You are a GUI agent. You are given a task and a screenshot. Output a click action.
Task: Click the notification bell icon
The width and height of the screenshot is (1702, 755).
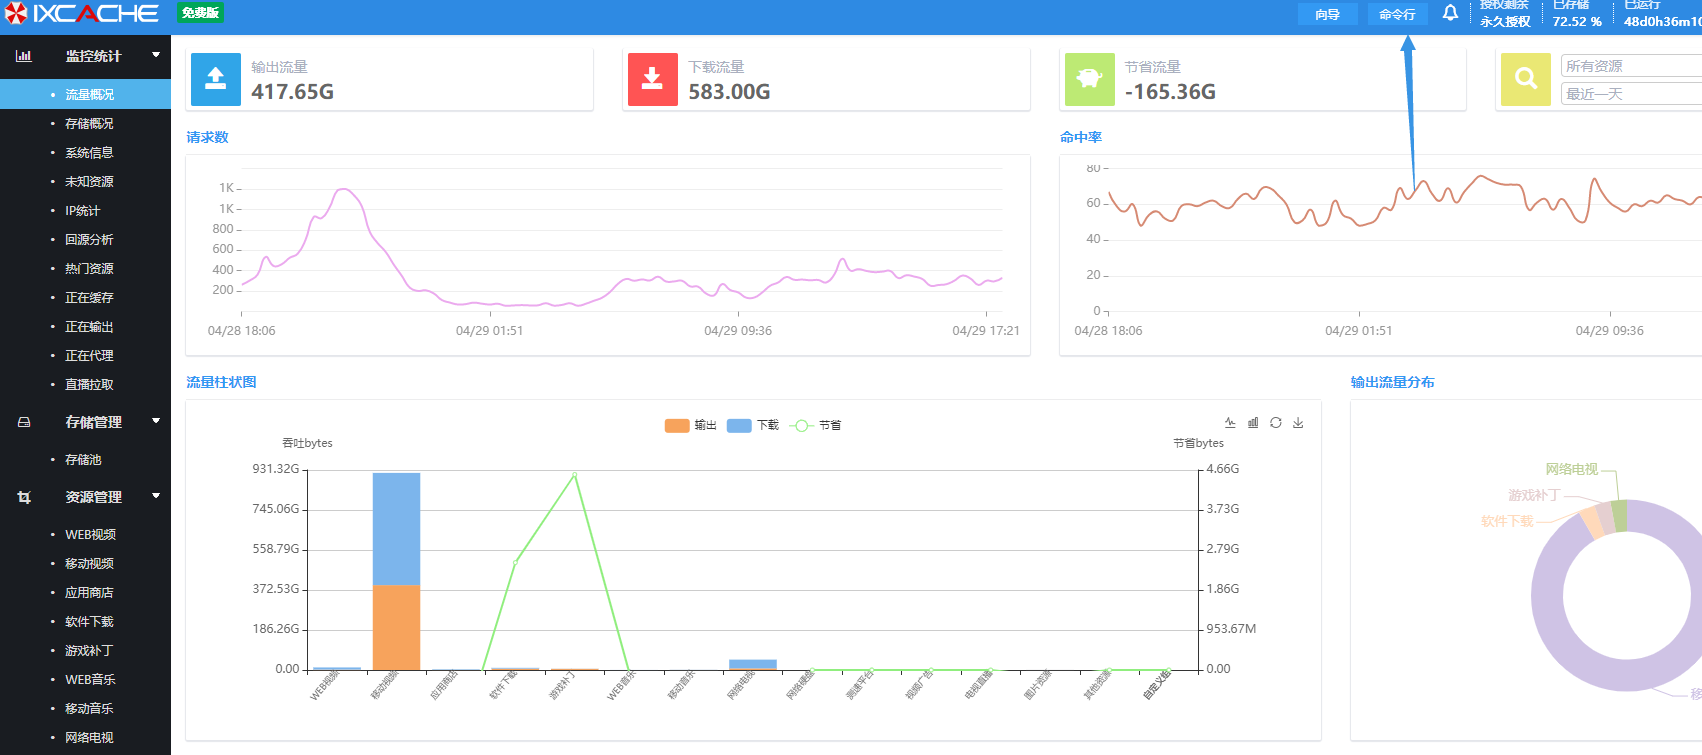coord(1450,14)
